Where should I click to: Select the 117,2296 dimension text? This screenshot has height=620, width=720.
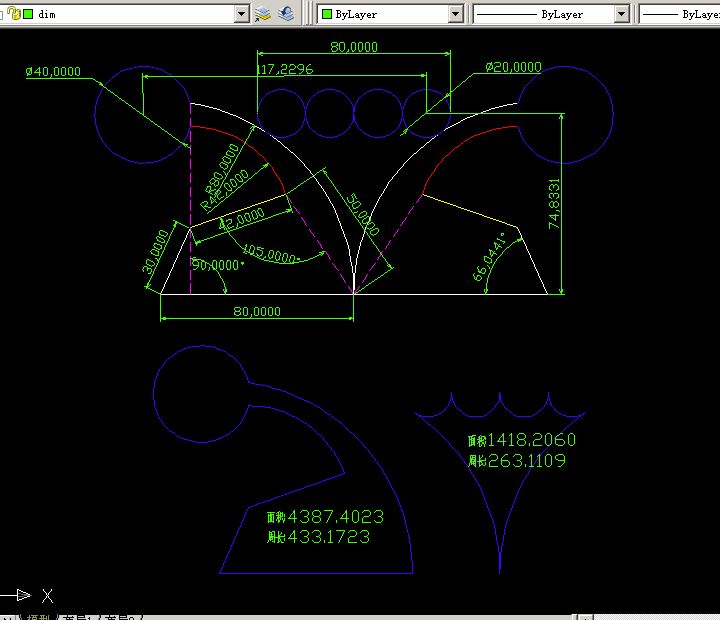pyautogui.click(x=285, y=69)
